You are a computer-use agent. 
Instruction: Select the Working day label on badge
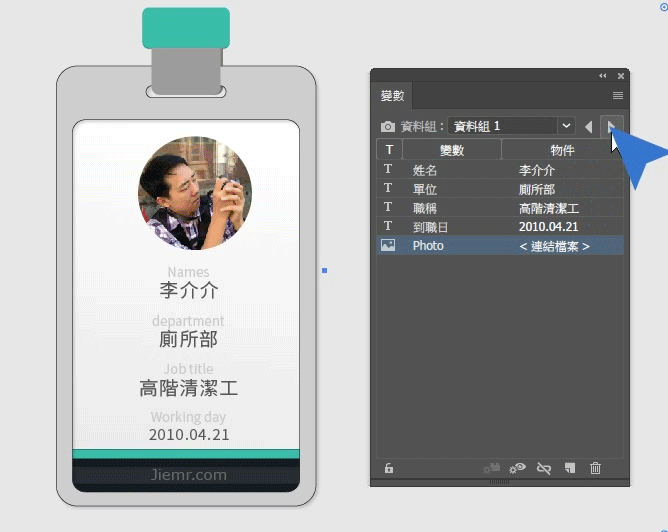188,417
